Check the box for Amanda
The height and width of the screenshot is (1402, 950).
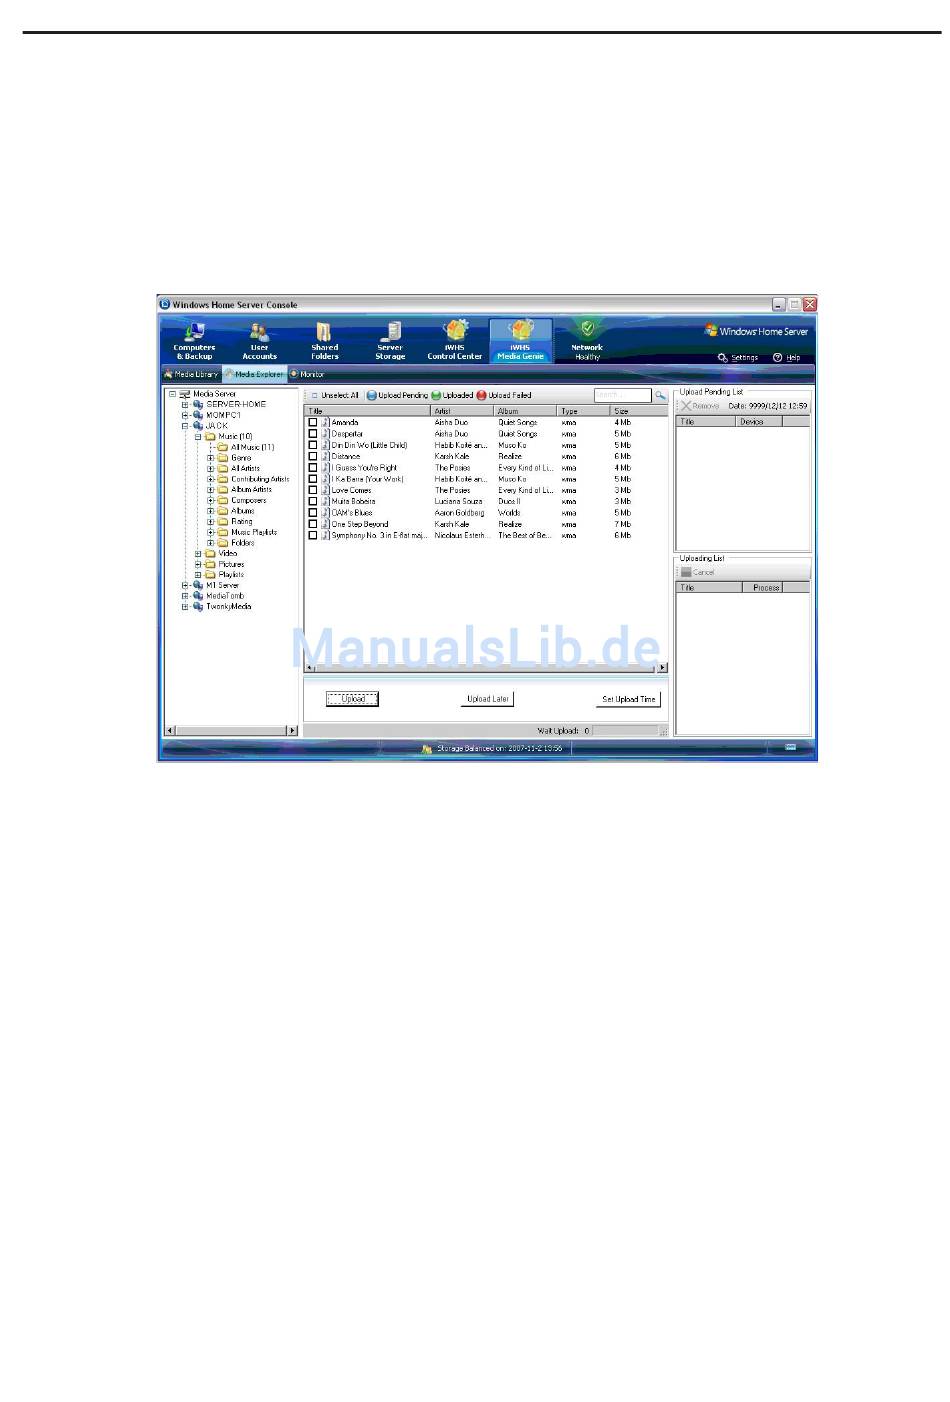(x=313, y=423)
